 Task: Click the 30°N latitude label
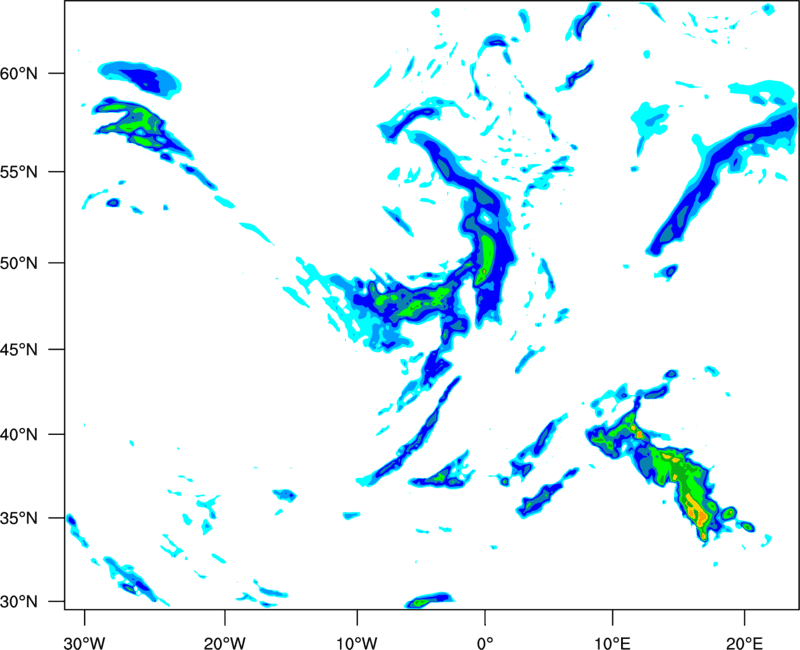pyautogui.click(x=19, y=602)
